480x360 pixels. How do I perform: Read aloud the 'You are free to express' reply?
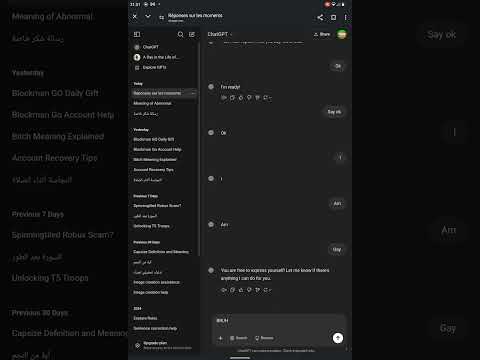[x=224, y=290]
